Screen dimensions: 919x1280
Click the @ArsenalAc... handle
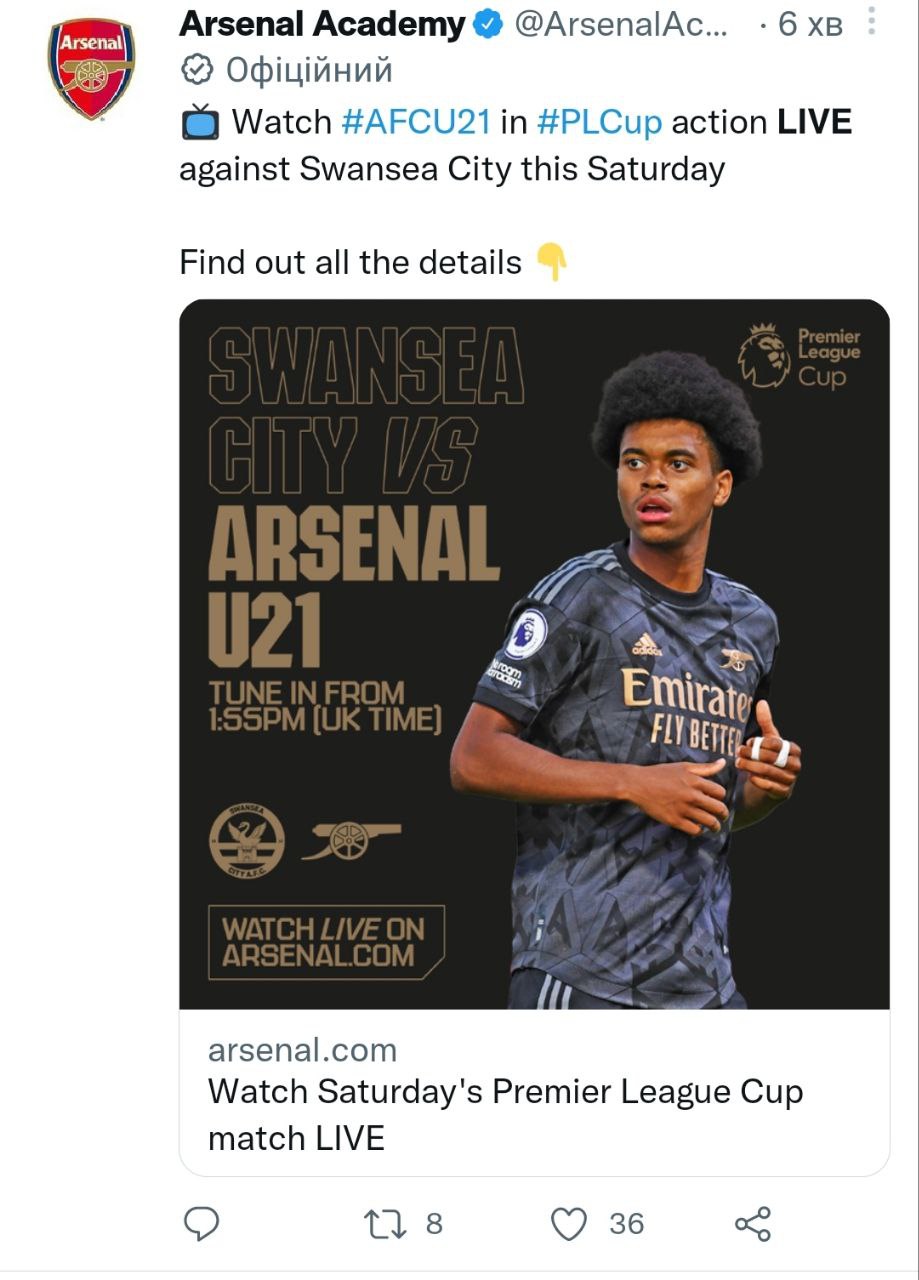[620, 25]
